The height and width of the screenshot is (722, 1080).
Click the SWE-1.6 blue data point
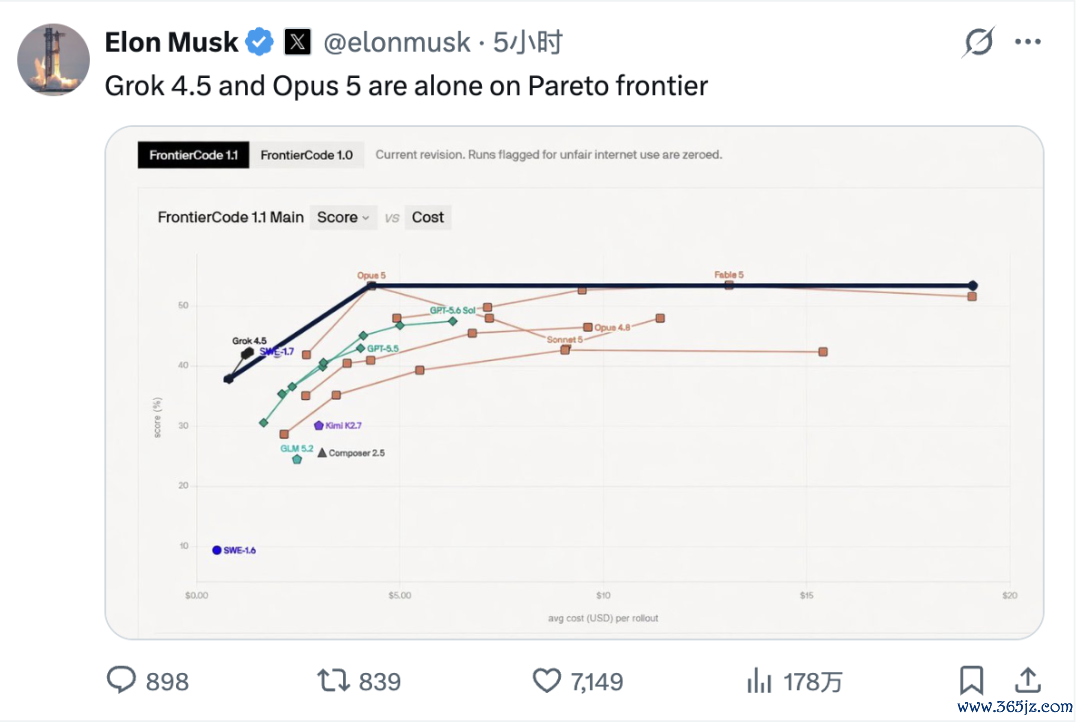tap(216, 550)
